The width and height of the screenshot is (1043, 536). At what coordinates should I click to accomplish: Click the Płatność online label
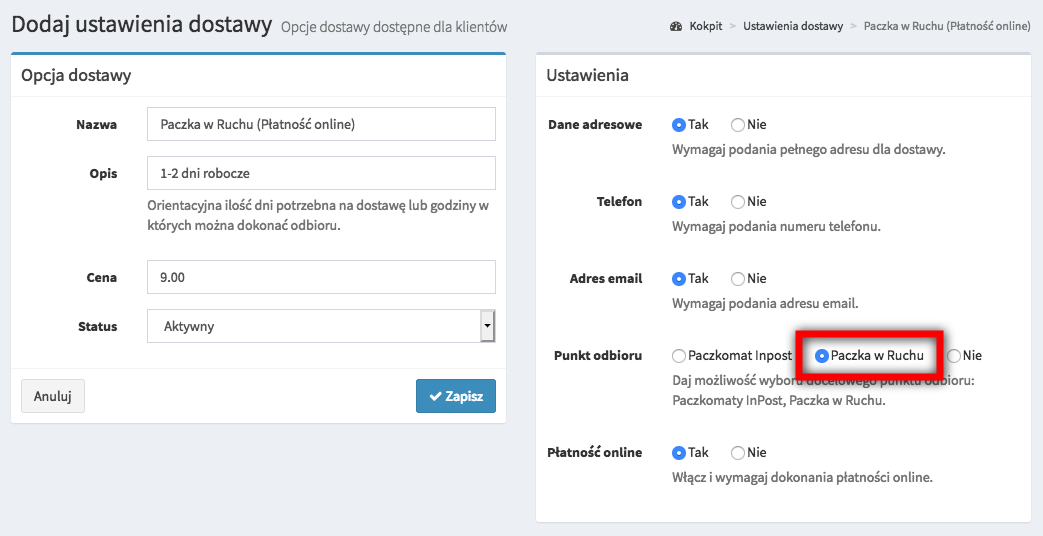595,453
